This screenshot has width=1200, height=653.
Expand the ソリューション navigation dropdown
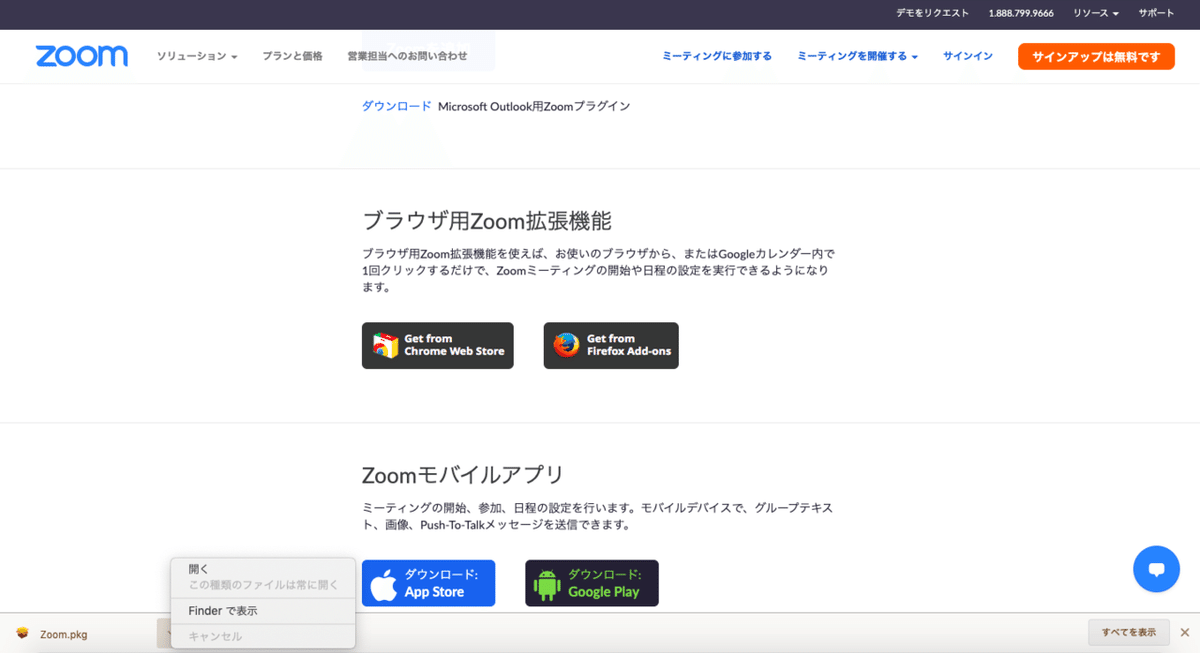[197, 57]
